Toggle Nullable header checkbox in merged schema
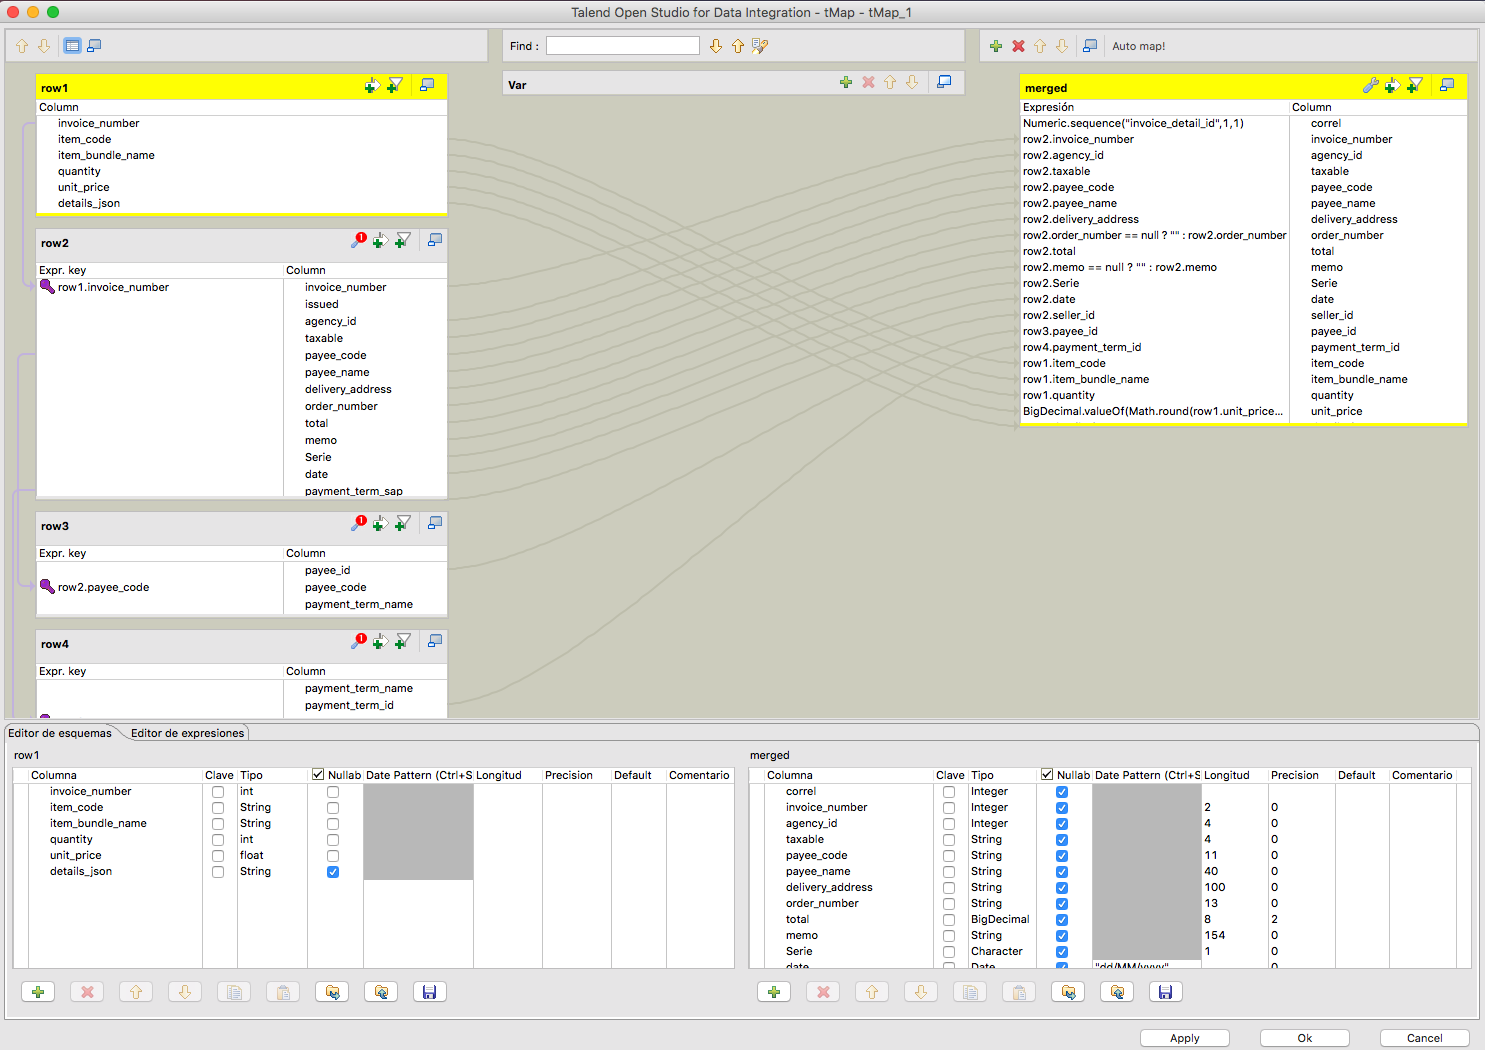1485x1050 pixels. [1047, 775]
